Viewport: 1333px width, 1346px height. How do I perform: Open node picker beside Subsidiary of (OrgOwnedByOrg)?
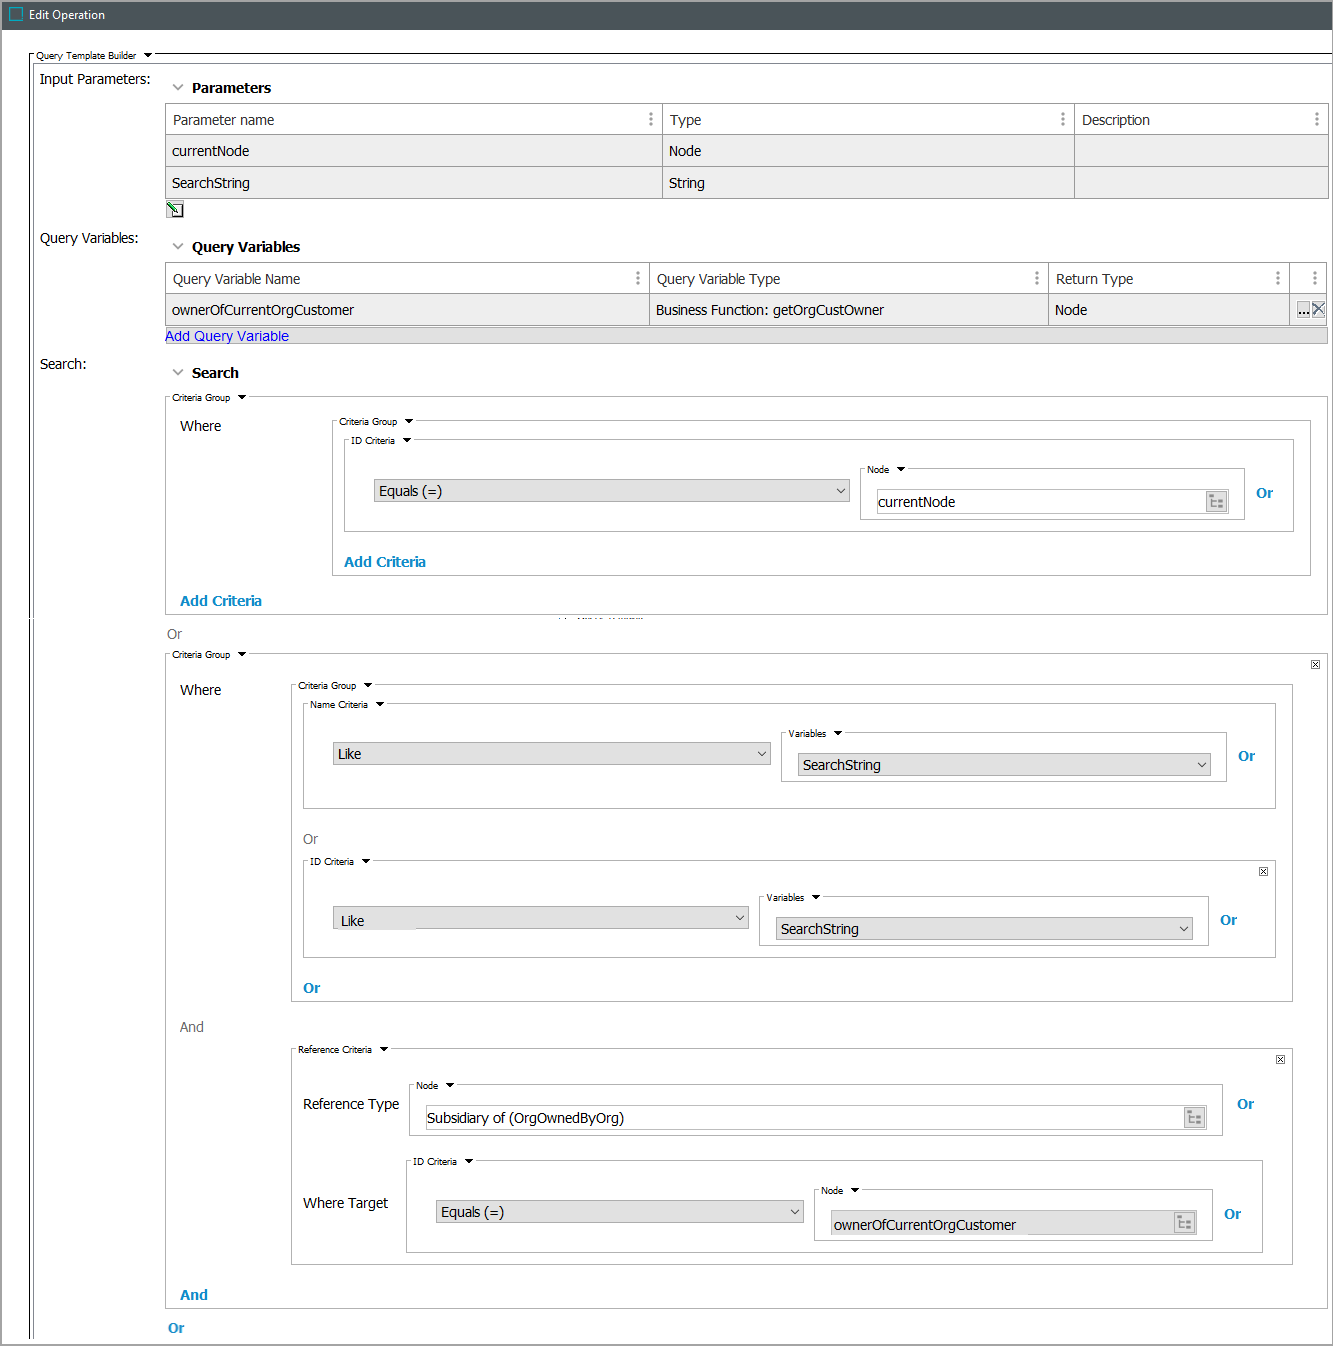click(x=1194, y=1118)
